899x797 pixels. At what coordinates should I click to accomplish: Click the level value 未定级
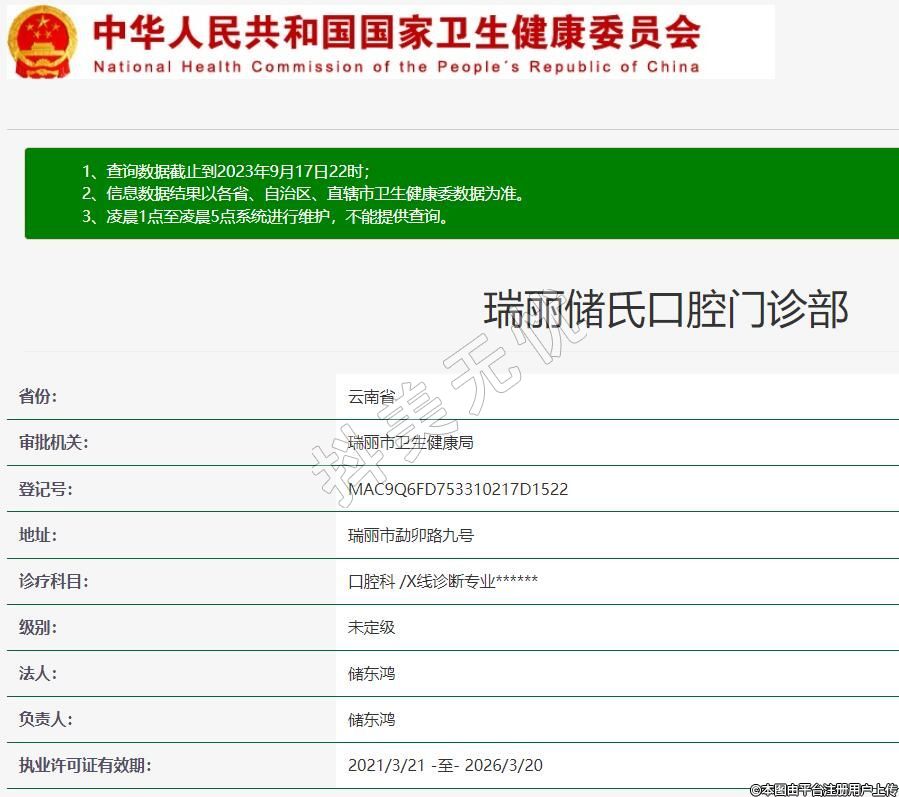point(371,627)
